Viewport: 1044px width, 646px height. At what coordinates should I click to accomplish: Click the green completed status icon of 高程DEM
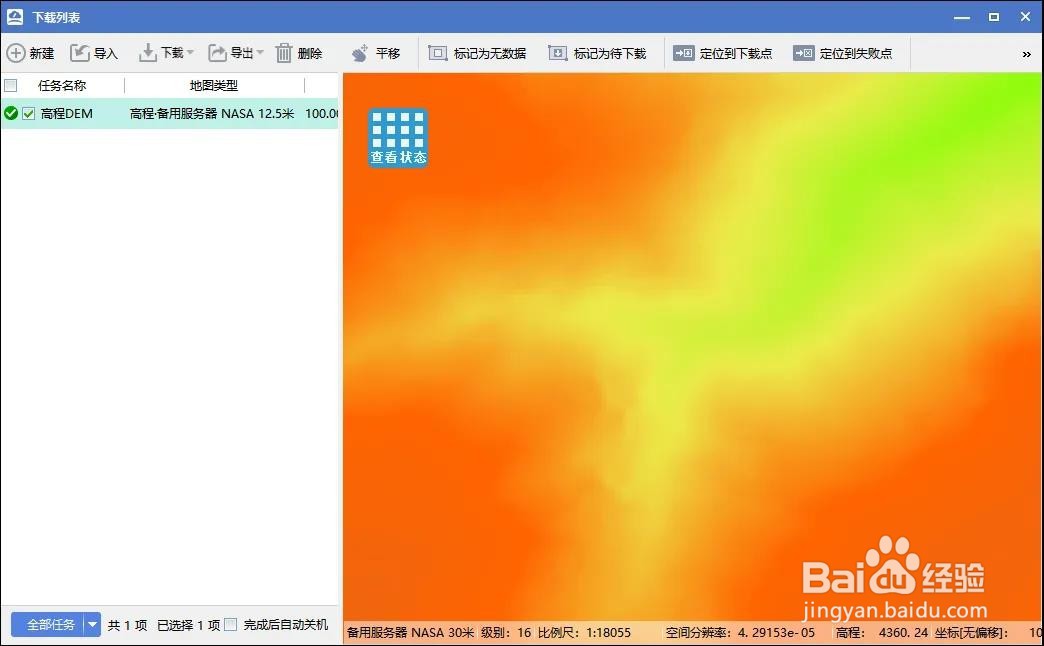tap(11, 114)
